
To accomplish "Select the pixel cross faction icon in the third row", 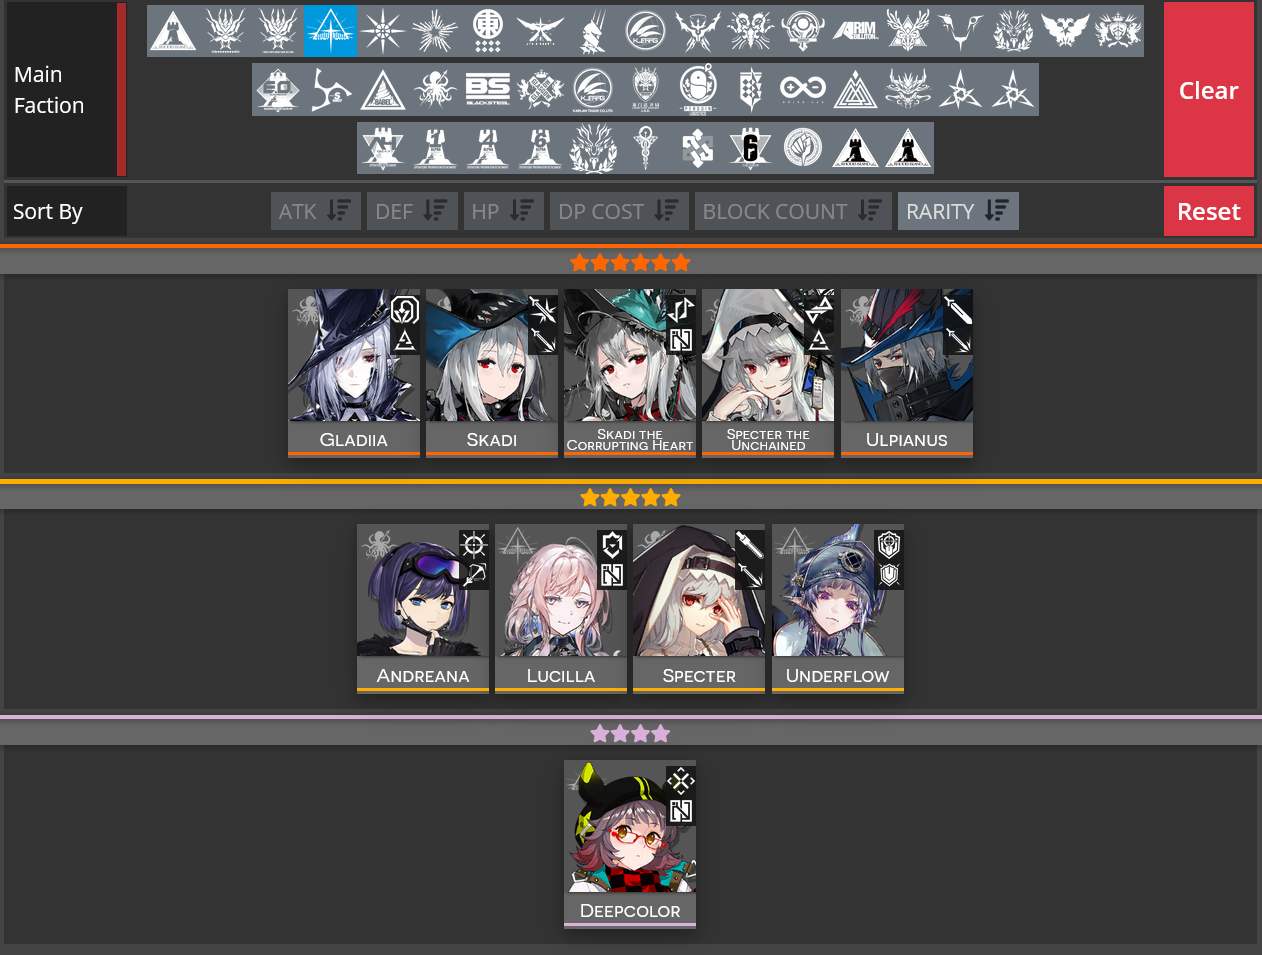I will 698,148.
